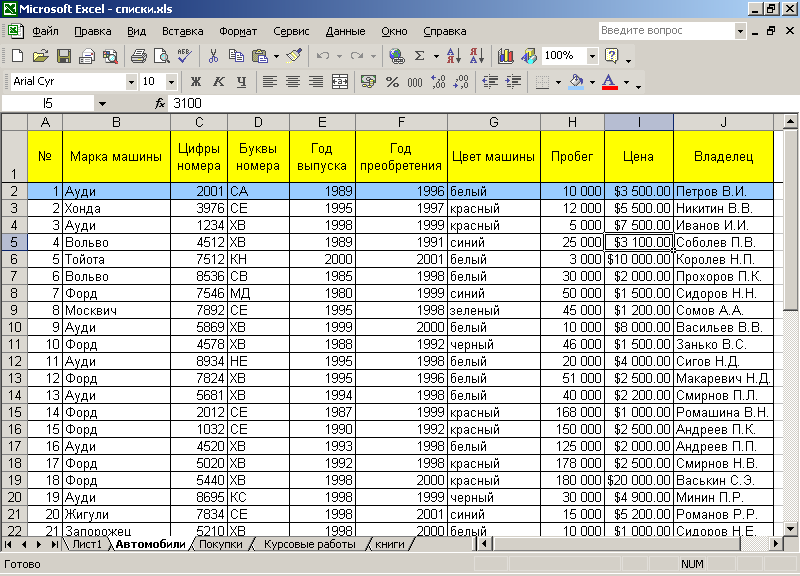Screen dimensions: 800x576
Task: Click row header 10
Action: pos(14,327)
